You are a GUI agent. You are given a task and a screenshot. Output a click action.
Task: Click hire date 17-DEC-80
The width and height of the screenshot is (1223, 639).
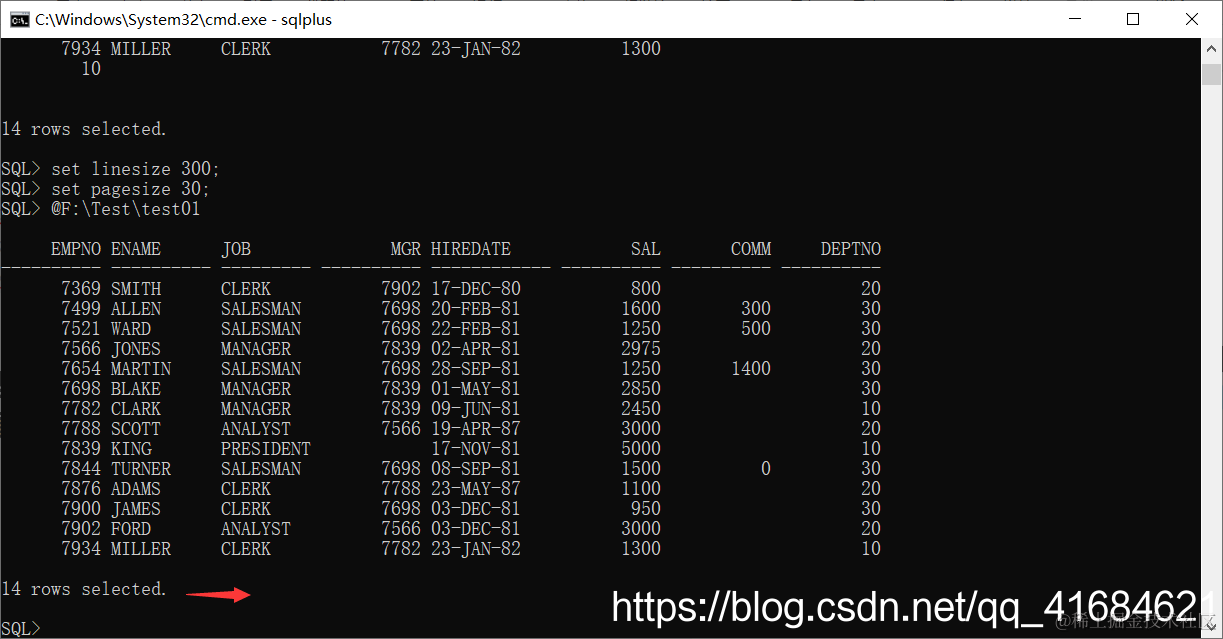tap(476, 289)
